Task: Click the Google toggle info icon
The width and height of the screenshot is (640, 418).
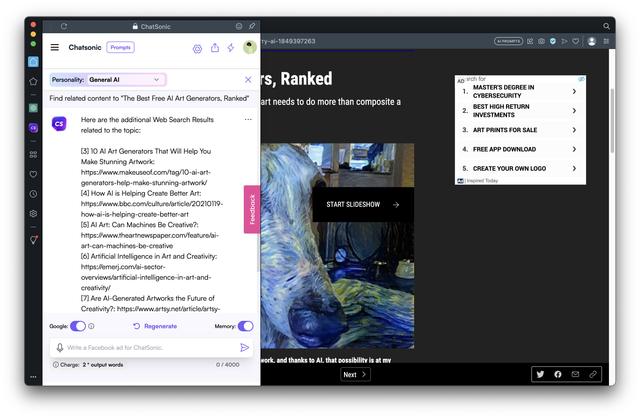Action: point(91,326)
